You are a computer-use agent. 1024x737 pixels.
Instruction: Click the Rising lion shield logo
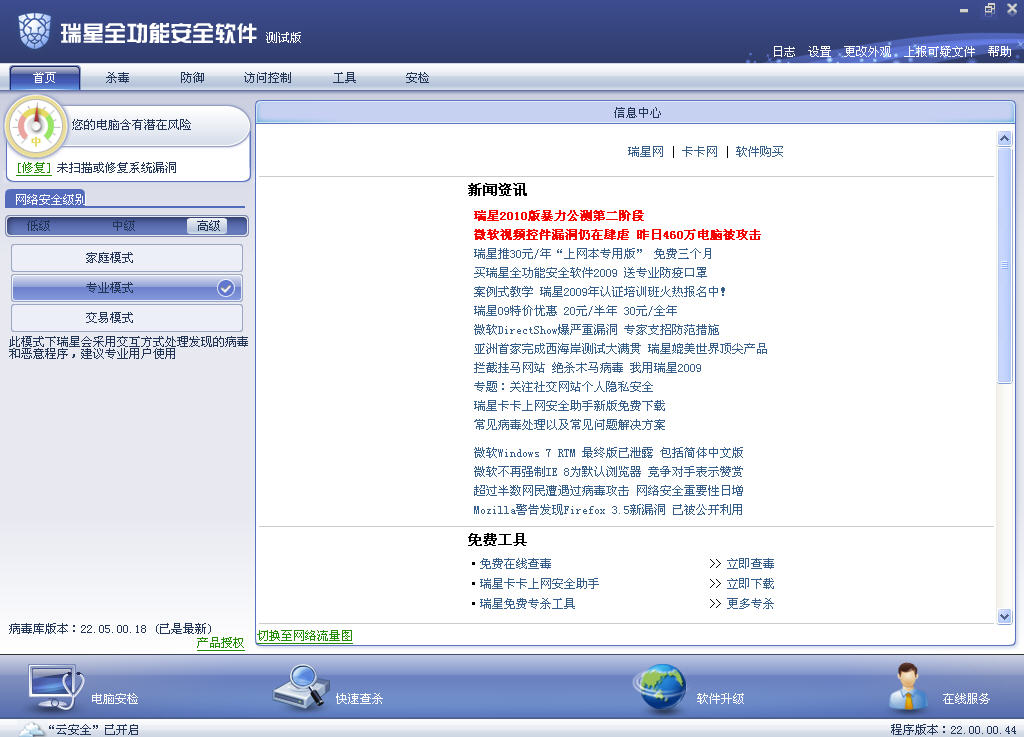[35, 31]
